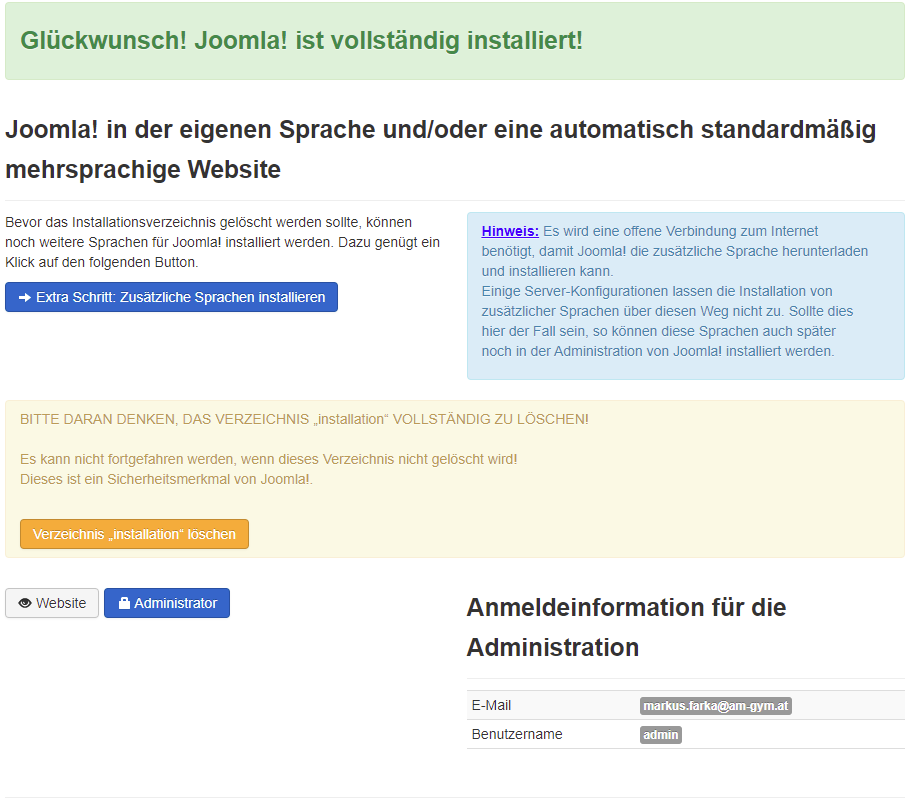This screenshot has width=911, height=802.
Task: Click lock icon on Administrator button
Action: (x=124, y=603)
